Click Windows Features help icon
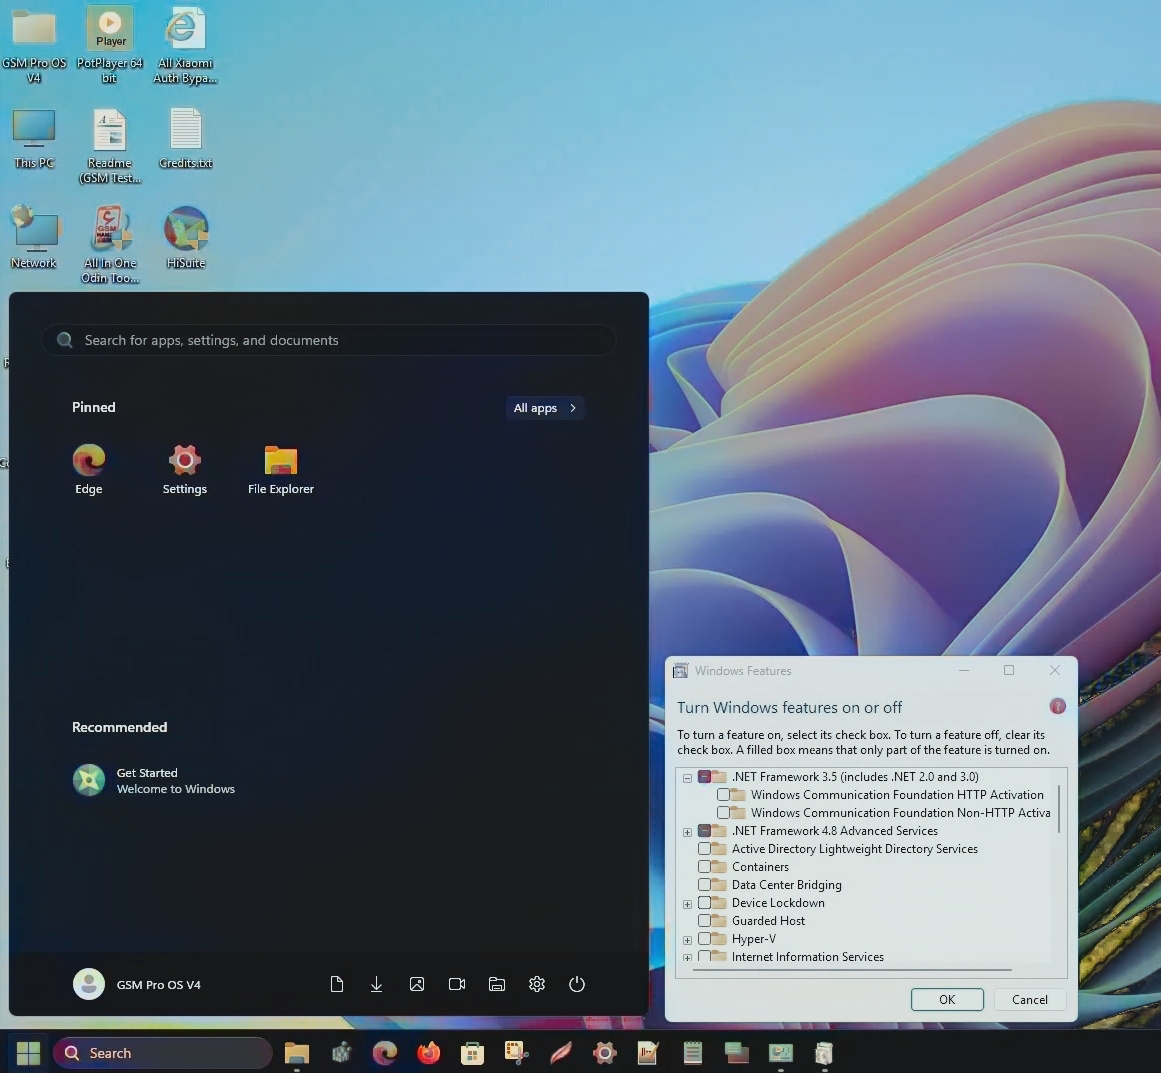This screenshot has height=1073, width=1161. tap(1057, 706)
